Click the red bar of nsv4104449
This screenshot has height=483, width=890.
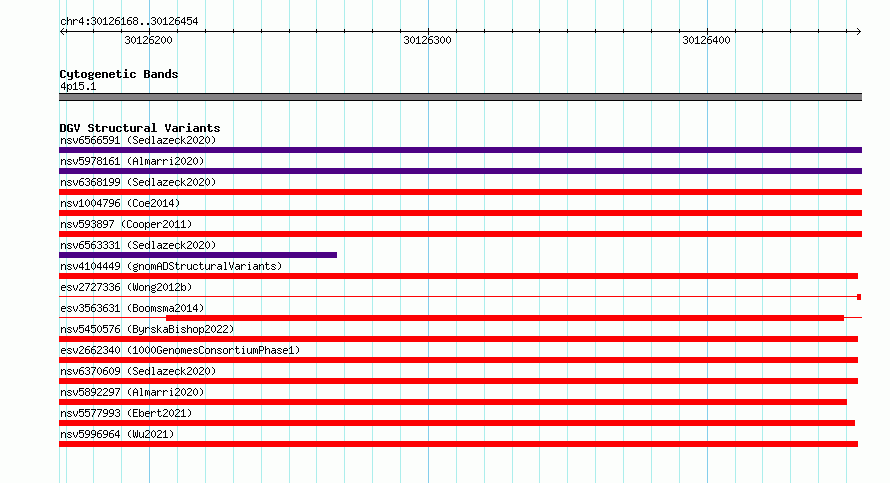coord(459,276)
